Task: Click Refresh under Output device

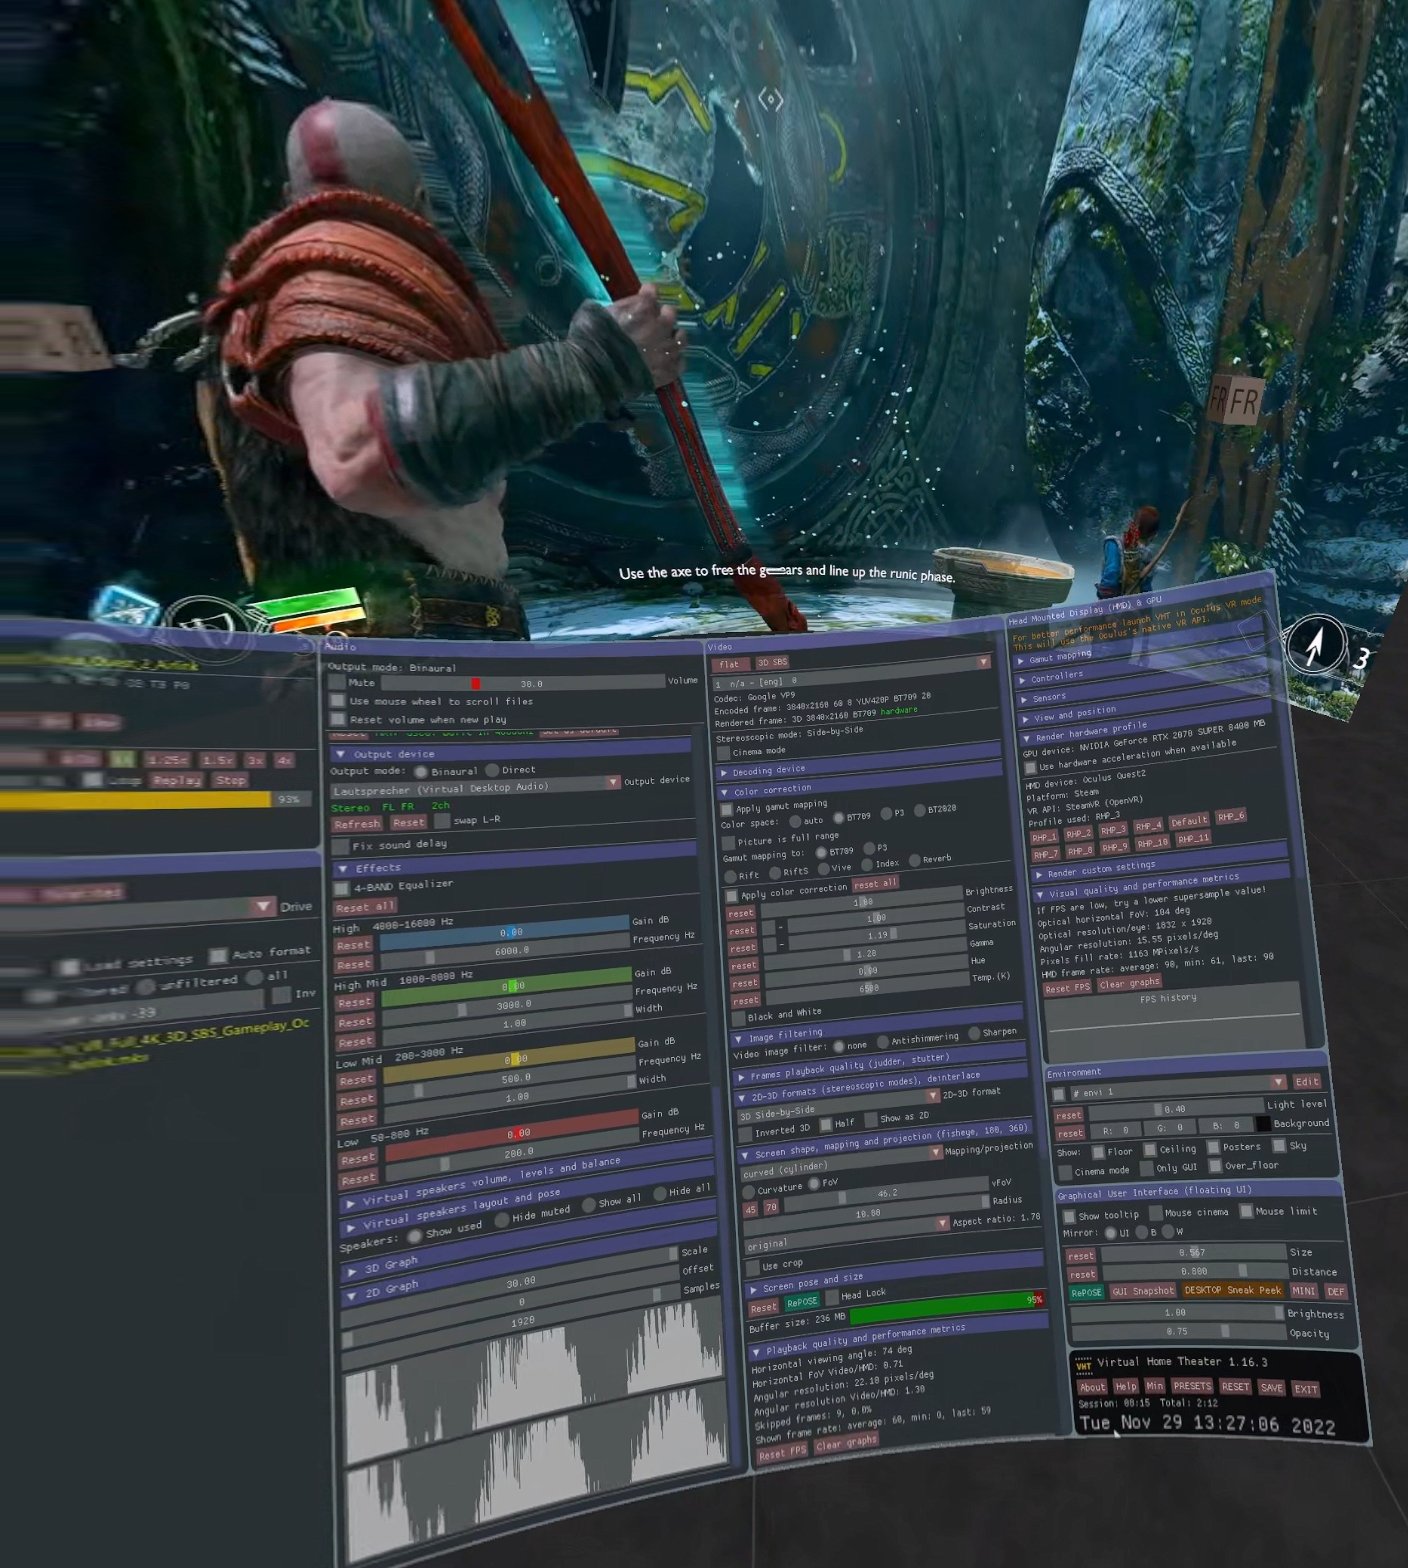Action: pos(357,823)
